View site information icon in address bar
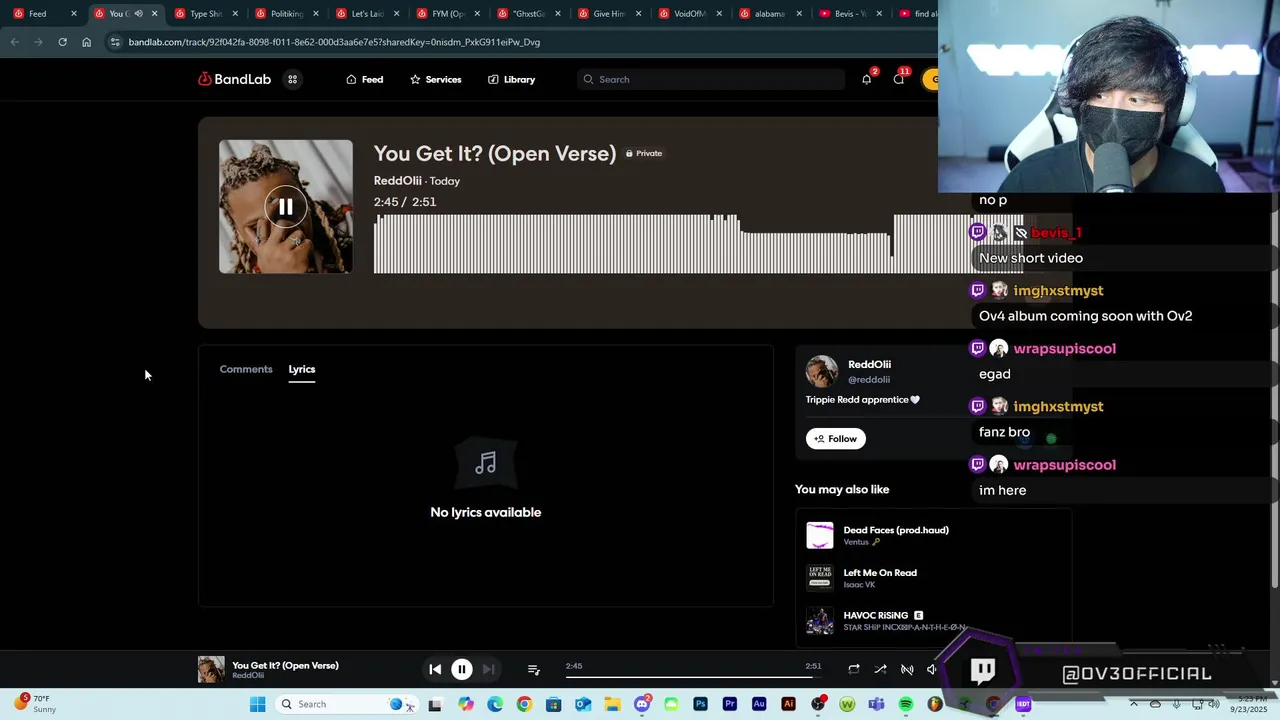The height and width of the screenshot is (720, 1280). tap(115, 42)
